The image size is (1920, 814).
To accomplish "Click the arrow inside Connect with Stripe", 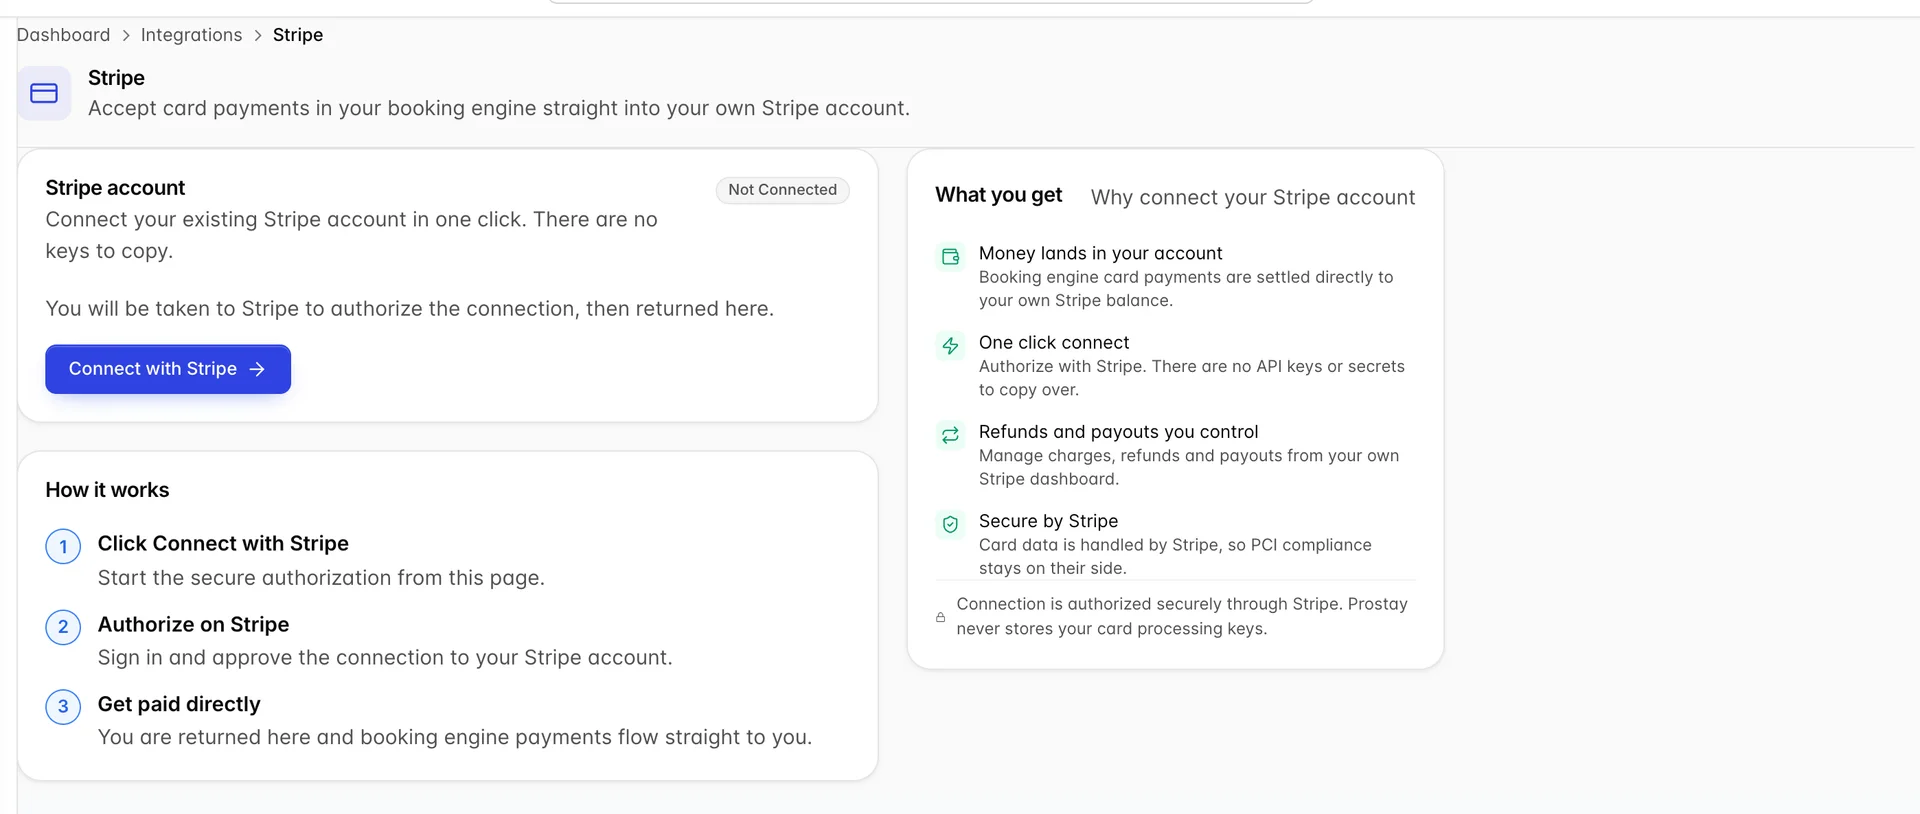I will pyautogui.click(x=257, y=369).
